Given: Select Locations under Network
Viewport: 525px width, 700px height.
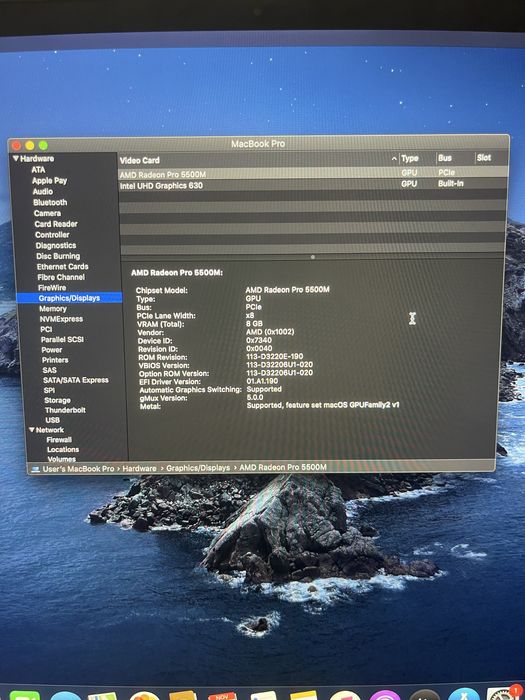Looking at the screenshot, I should [63, 450].
